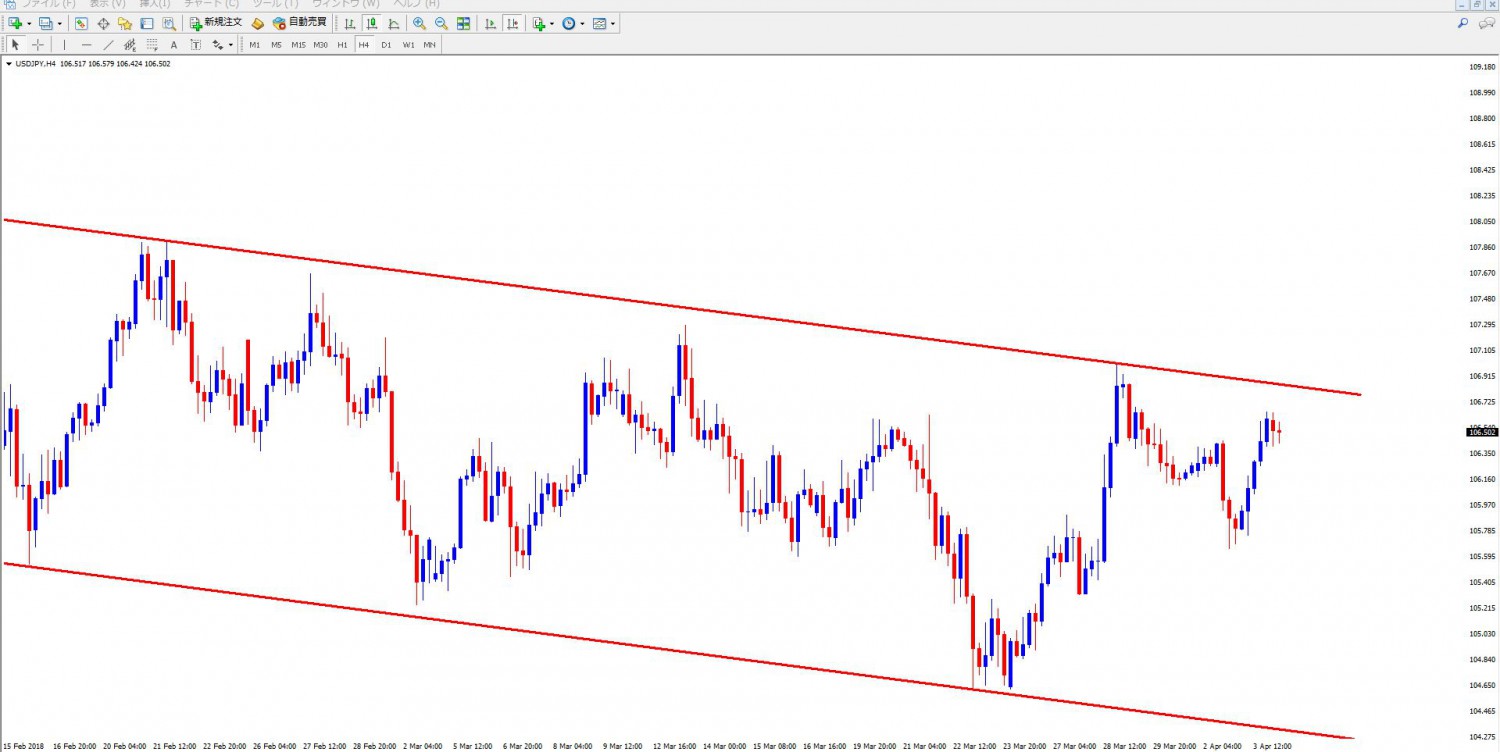Click the 109.180 price scale label
The height and width of the screenshot is (752, 1500).
(x=1481, y=67)
